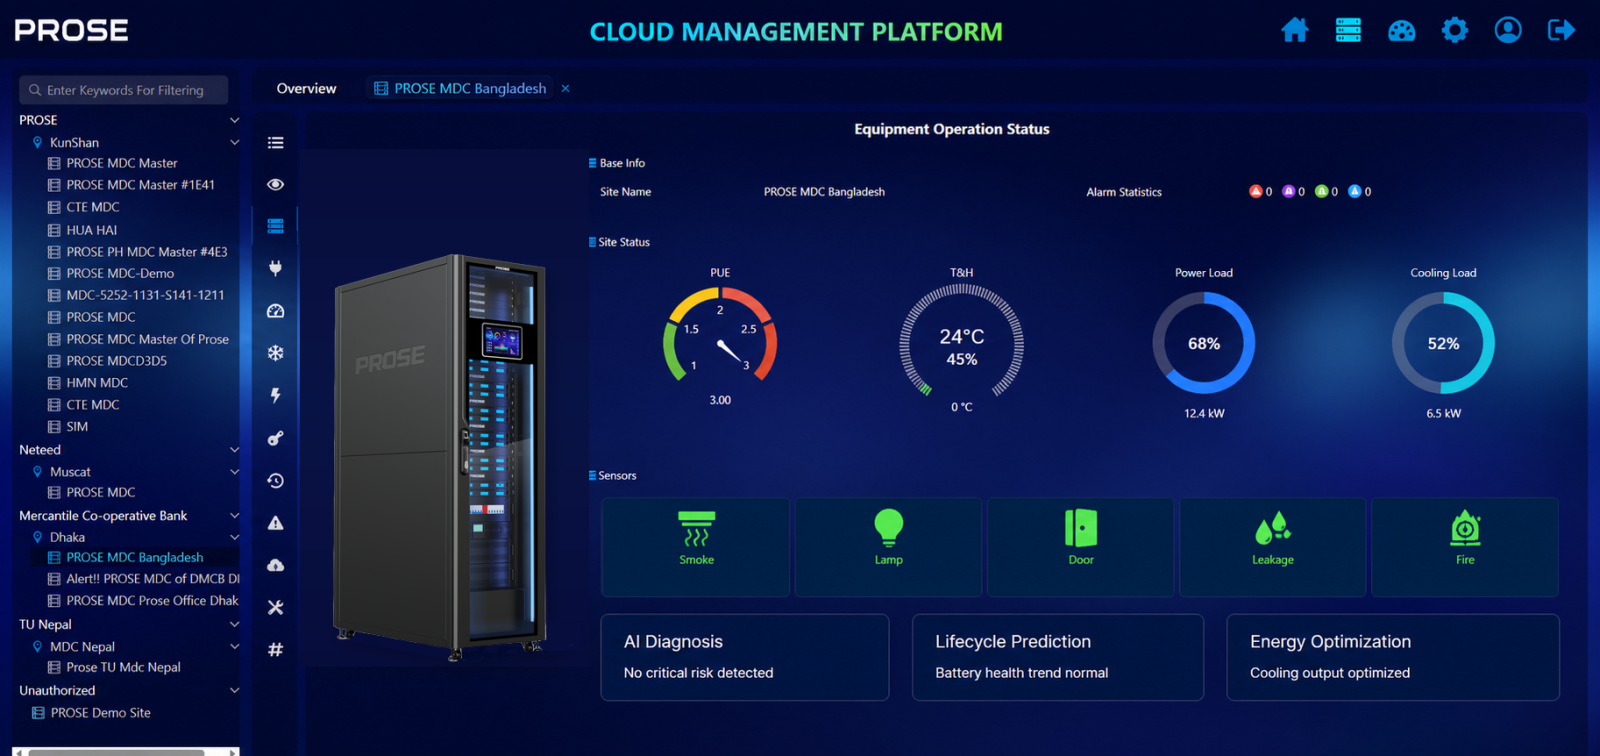Open the Home icon in header
This screenshot has width=1600, height=756.
pyautogui.click(x=1295, y=30)
